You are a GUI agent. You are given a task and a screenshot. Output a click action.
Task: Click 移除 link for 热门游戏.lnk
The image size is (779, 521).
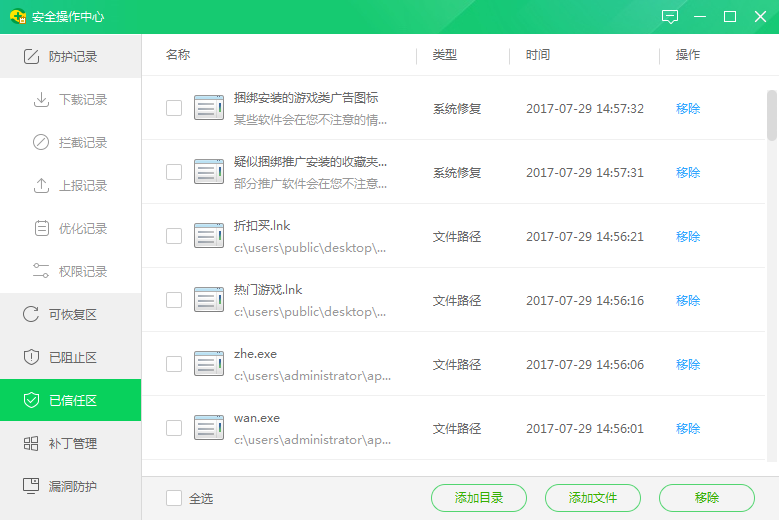(688, 300)
